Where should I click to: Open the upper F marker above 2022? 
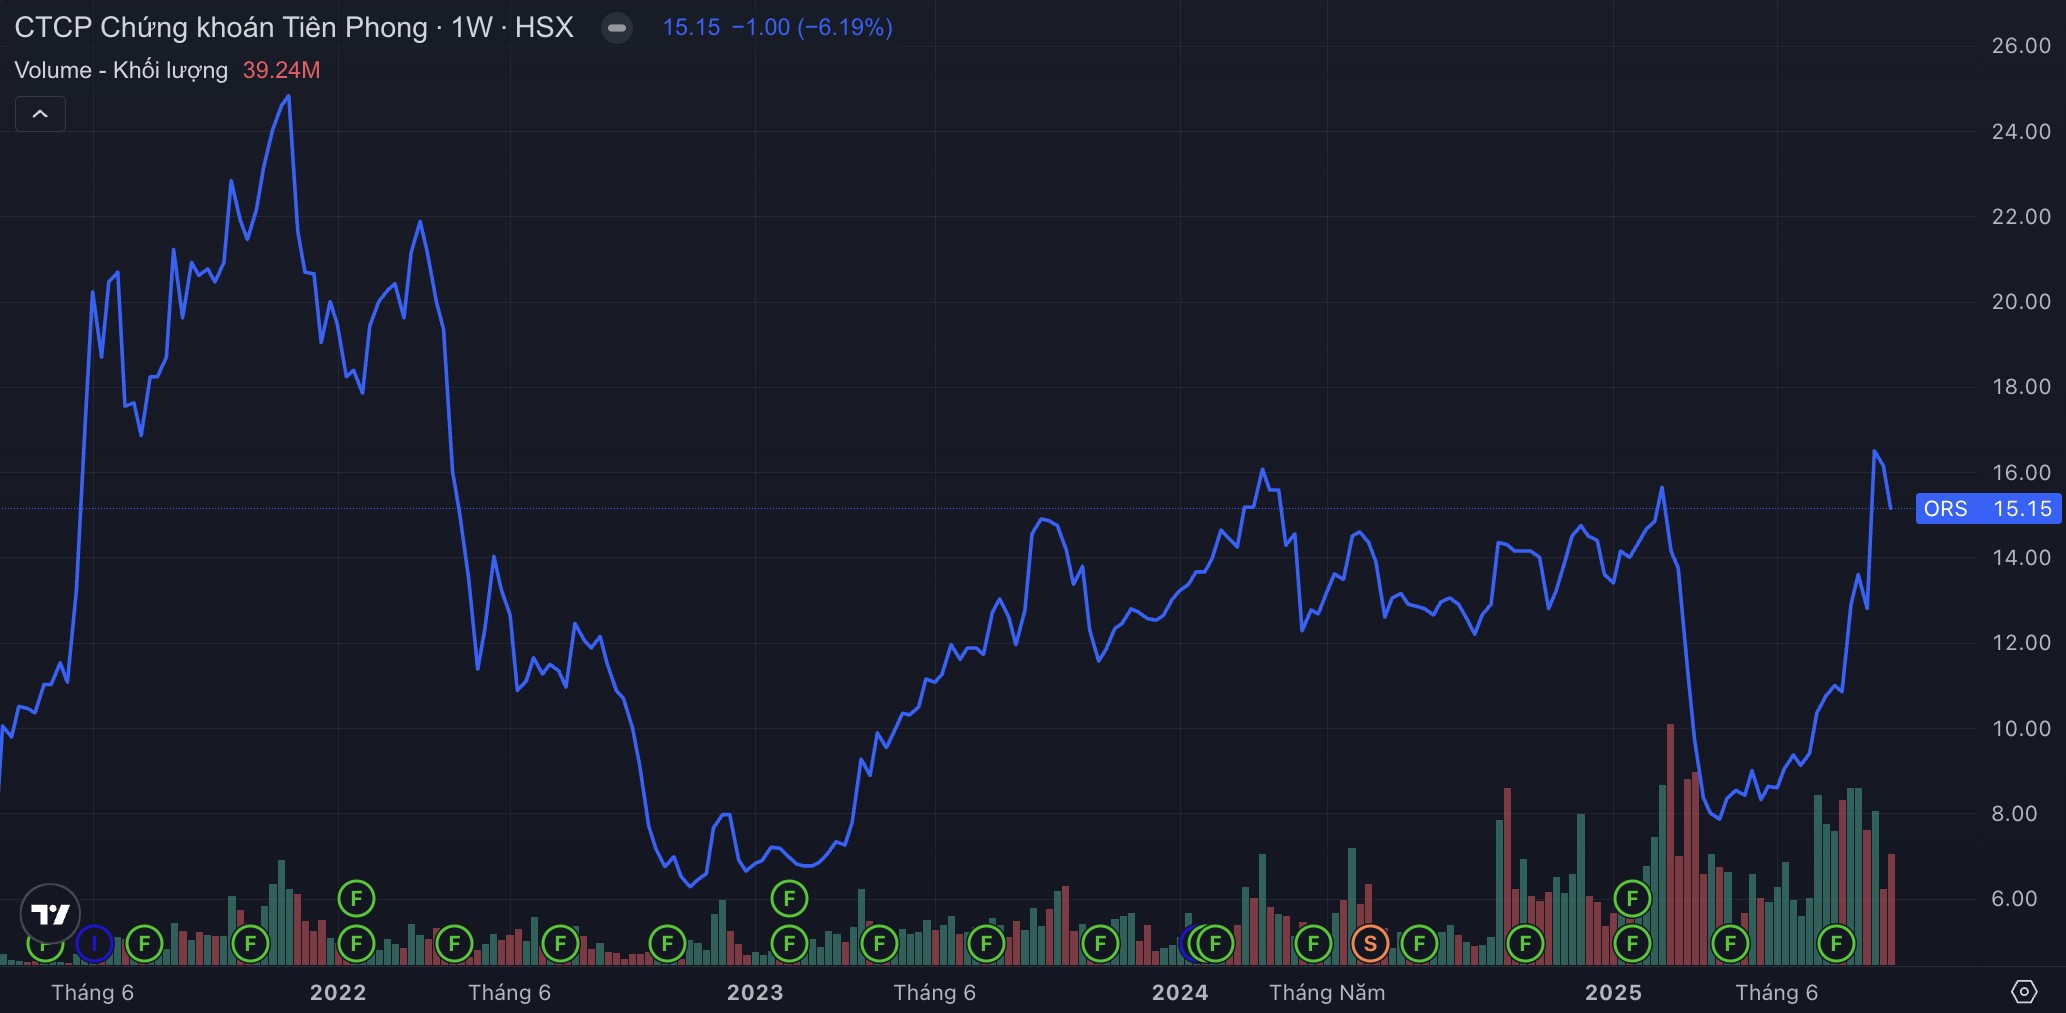click(x=356, y=898)
